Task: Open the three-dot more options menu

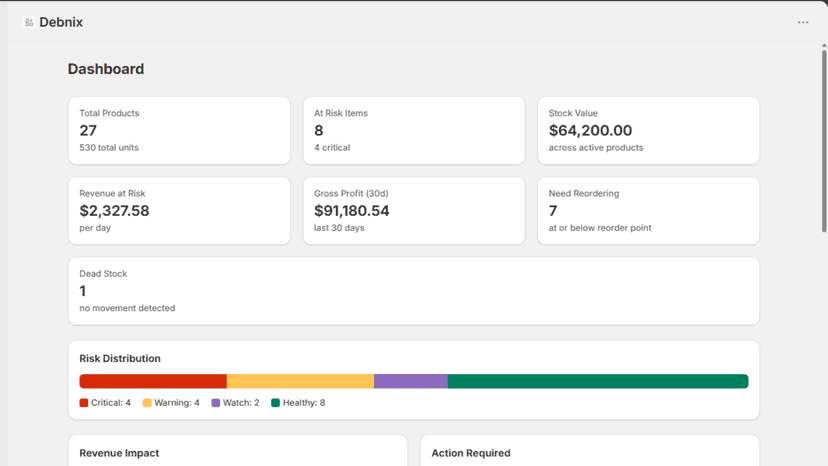Action: tap(803, 22)
